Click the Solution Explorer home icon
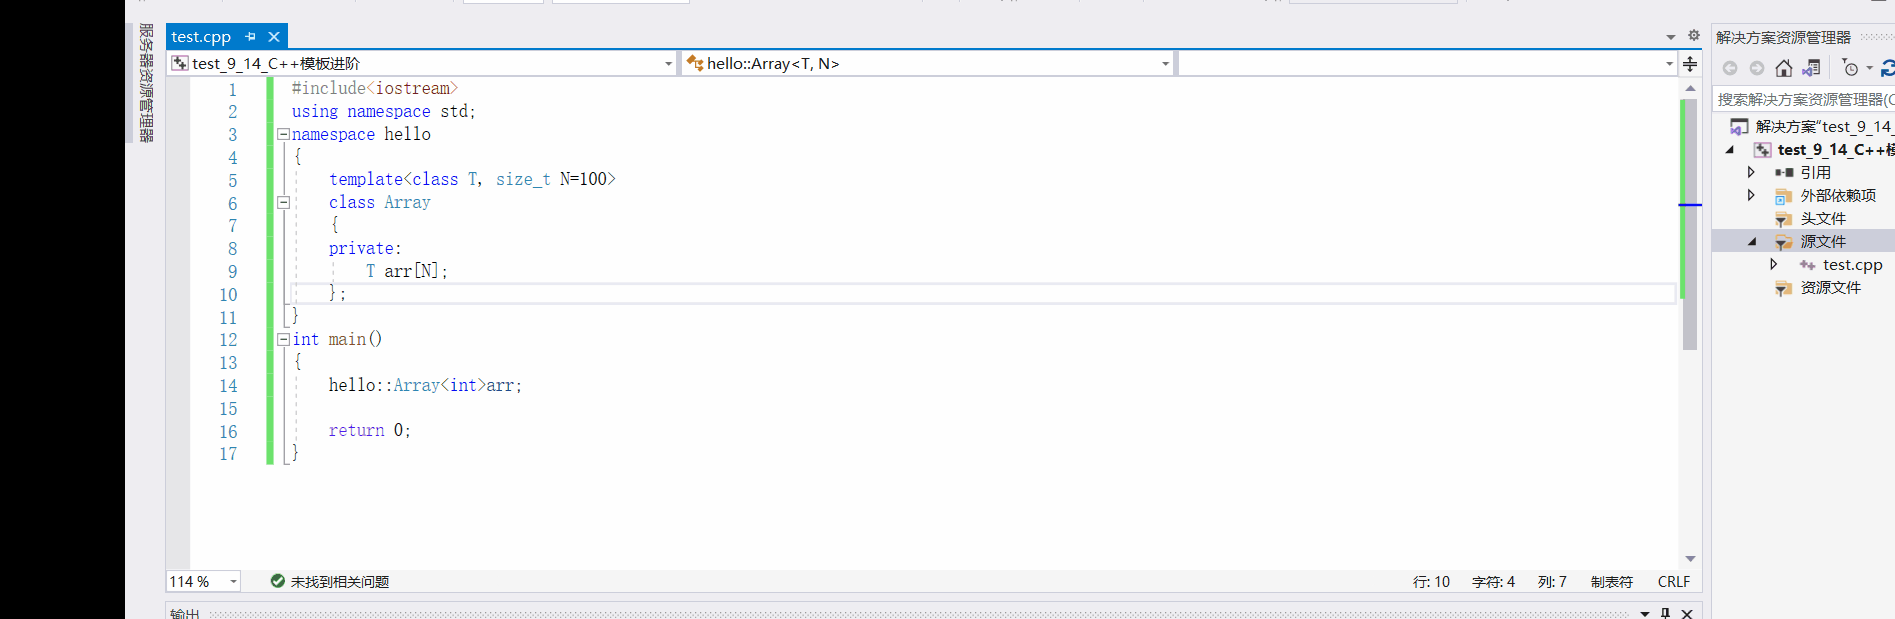This screenshot has width=1895, height=619. click(1783, 68)
